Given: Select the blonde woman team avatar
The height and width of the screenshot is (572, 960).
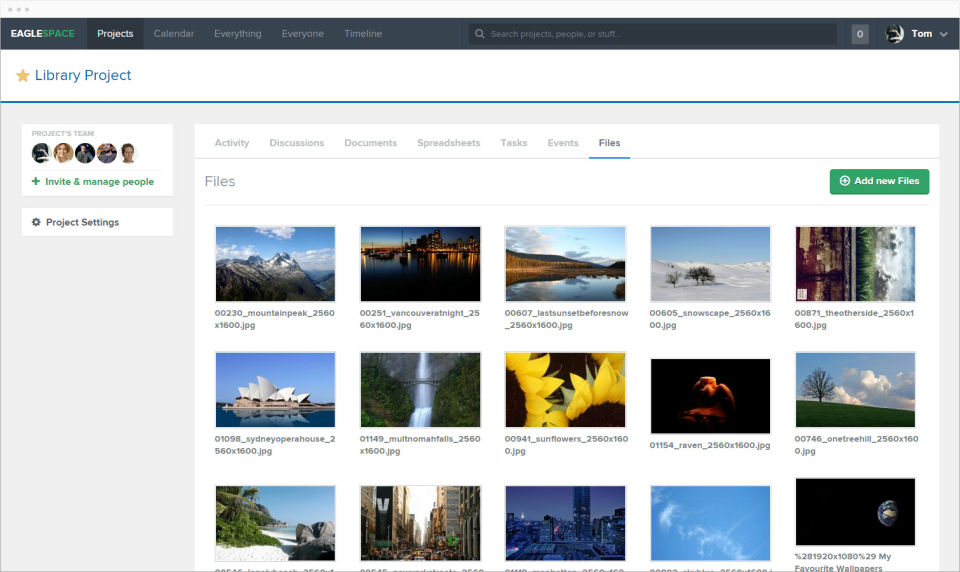Looking at the screenshot, I should pos(63,153).
